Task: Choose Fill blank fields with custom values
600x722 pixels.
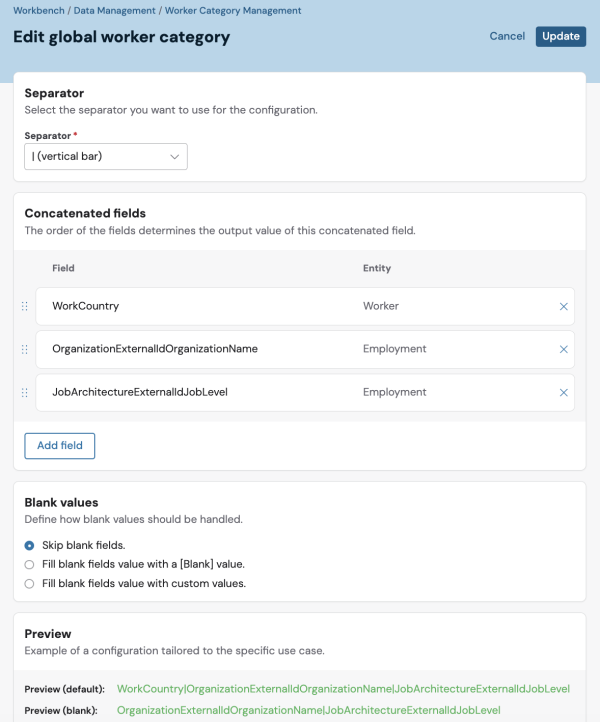Action: tap(29, 584)
